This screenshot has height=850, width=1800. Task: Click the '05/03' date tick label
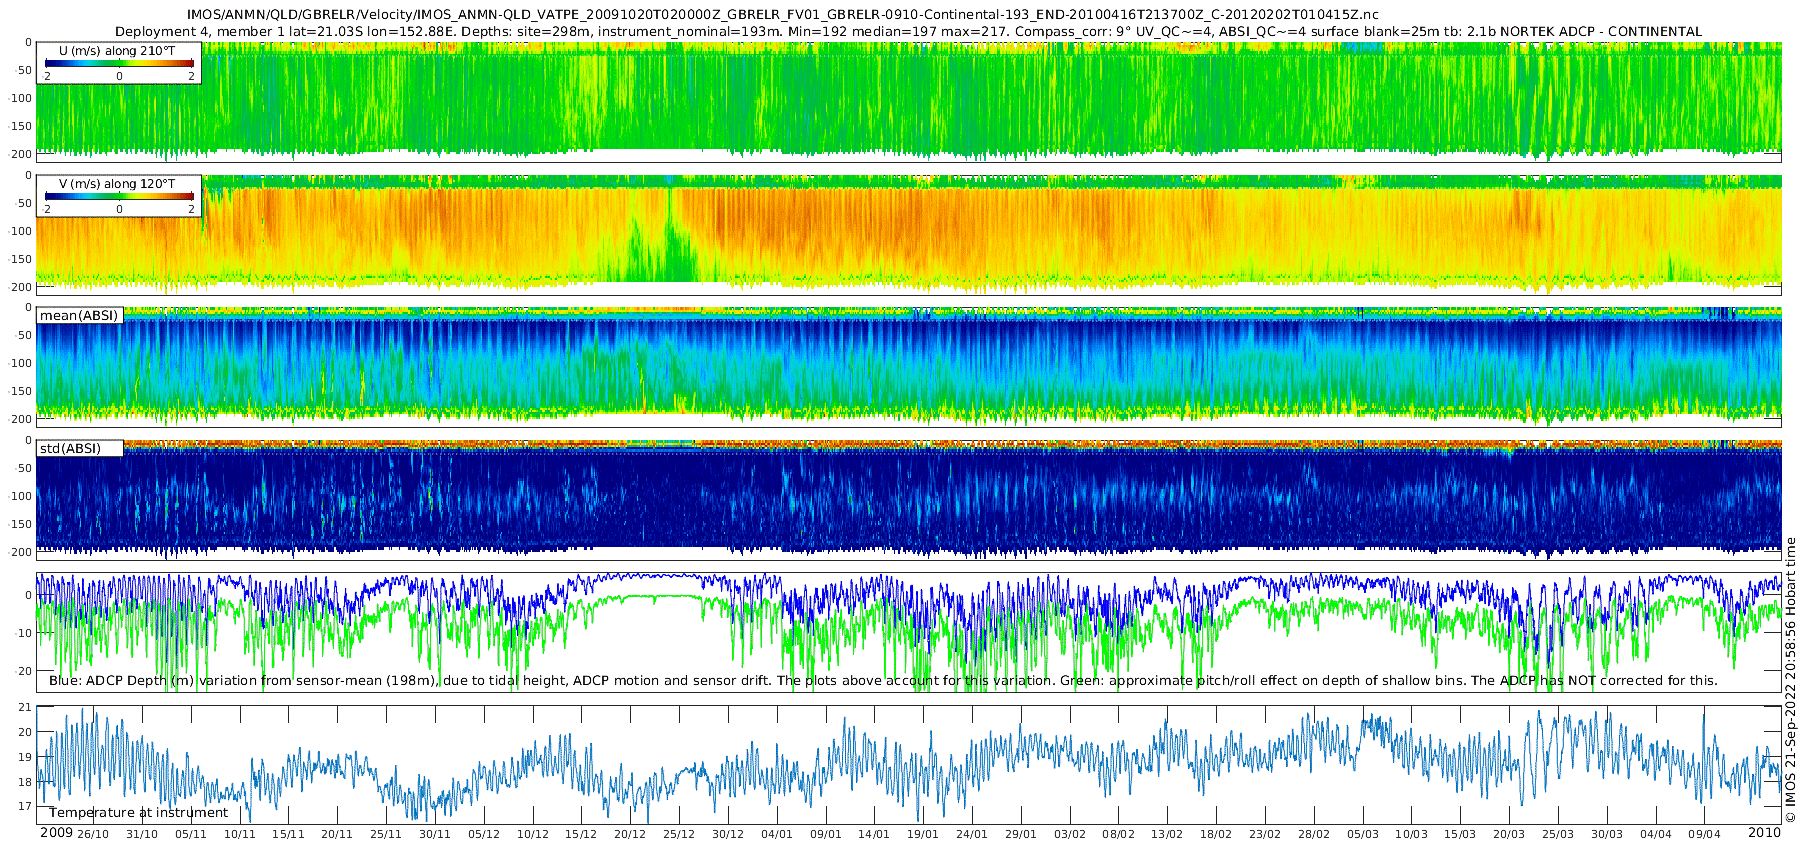coord(1363,834)
